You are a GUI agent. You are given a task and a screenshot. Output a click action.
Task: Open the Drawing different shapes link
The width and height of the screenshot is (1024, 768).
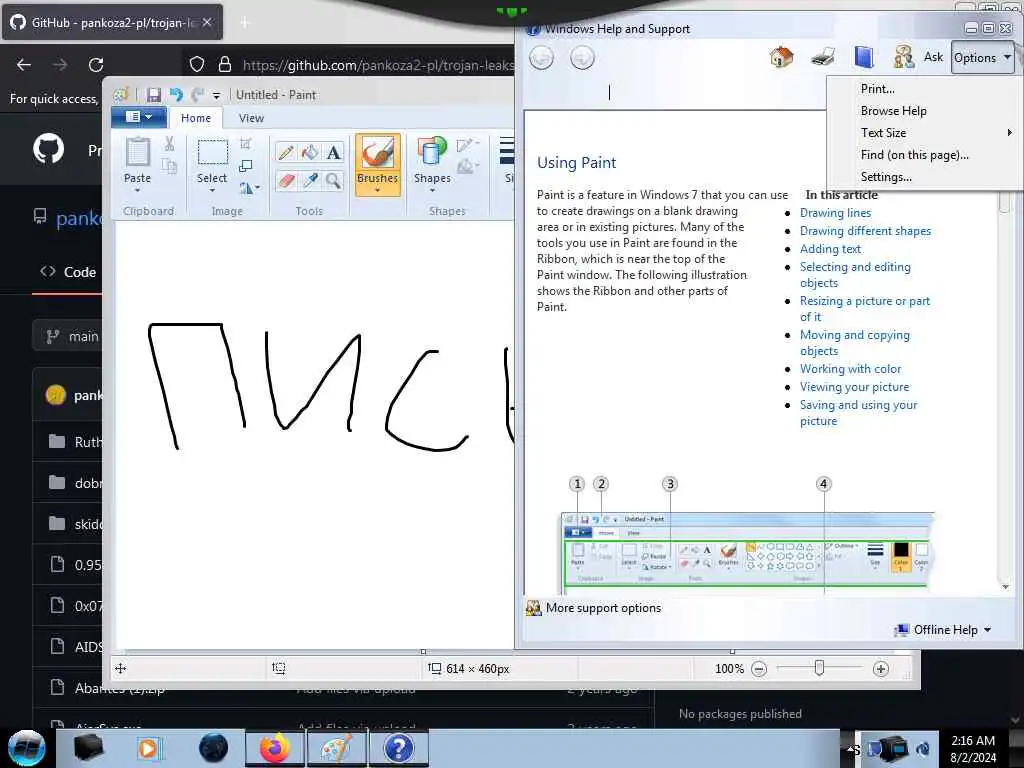pos(865,231)
